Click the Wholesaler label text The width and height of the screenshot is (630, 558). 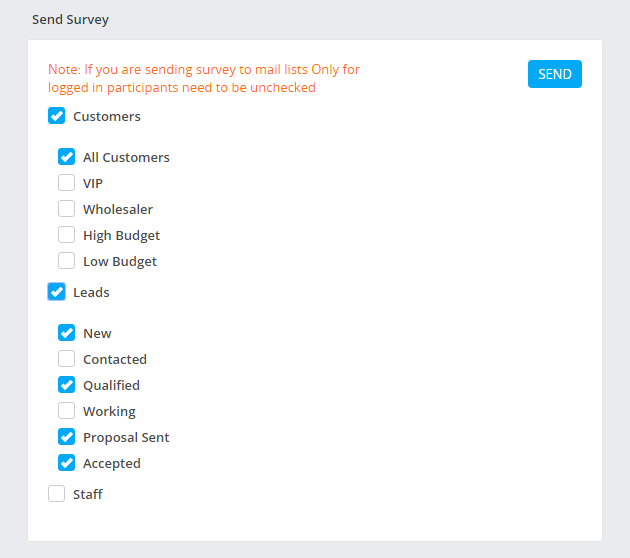pyautogui.click(x=118, y=209)
